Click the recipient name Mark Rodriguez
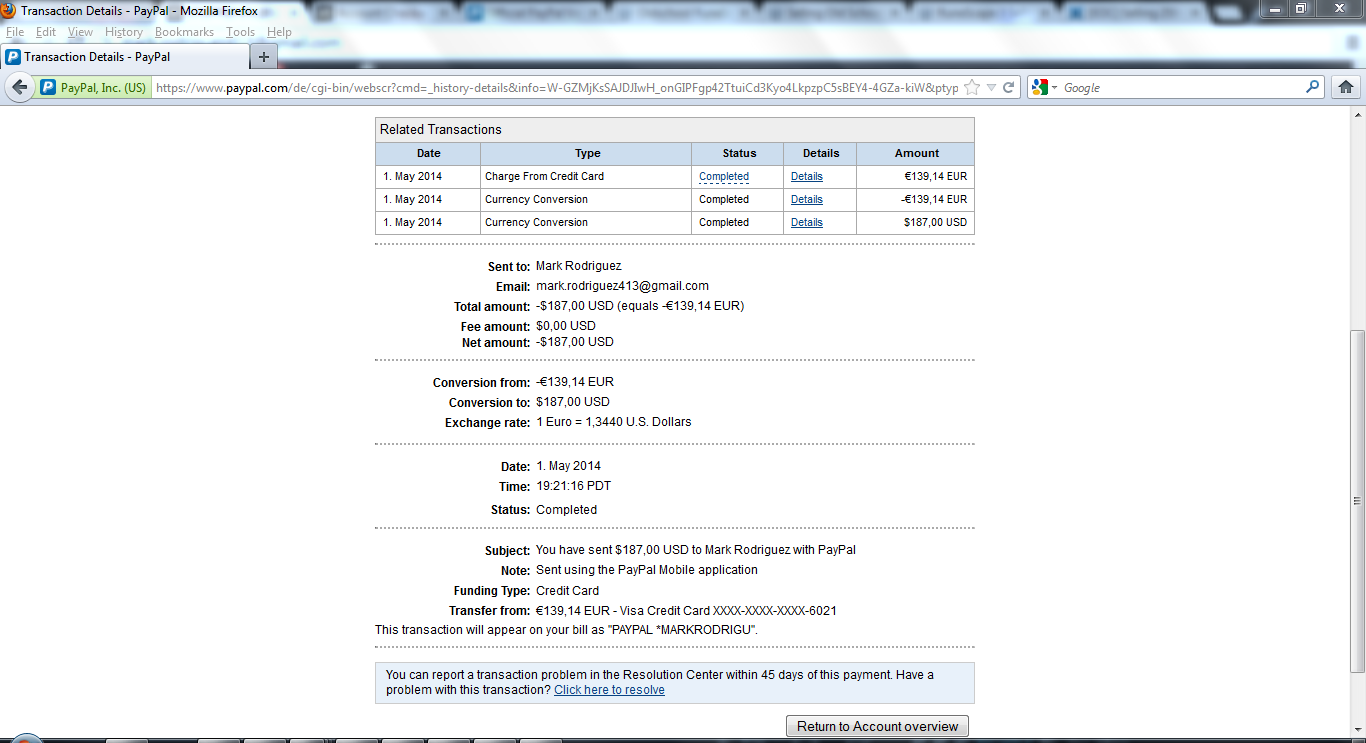This screenshot has width=1366, height=743. [578, 266]
